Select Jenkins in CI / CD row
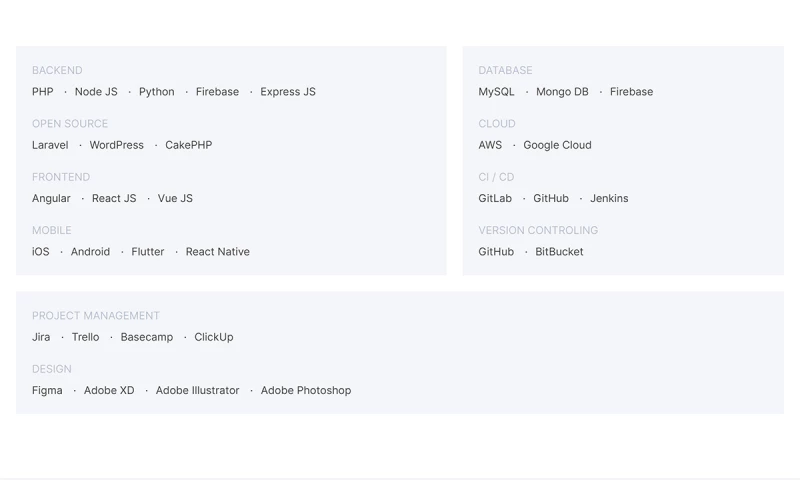The height and width of the screenshot is (480, 800). [x=609, y=198]
